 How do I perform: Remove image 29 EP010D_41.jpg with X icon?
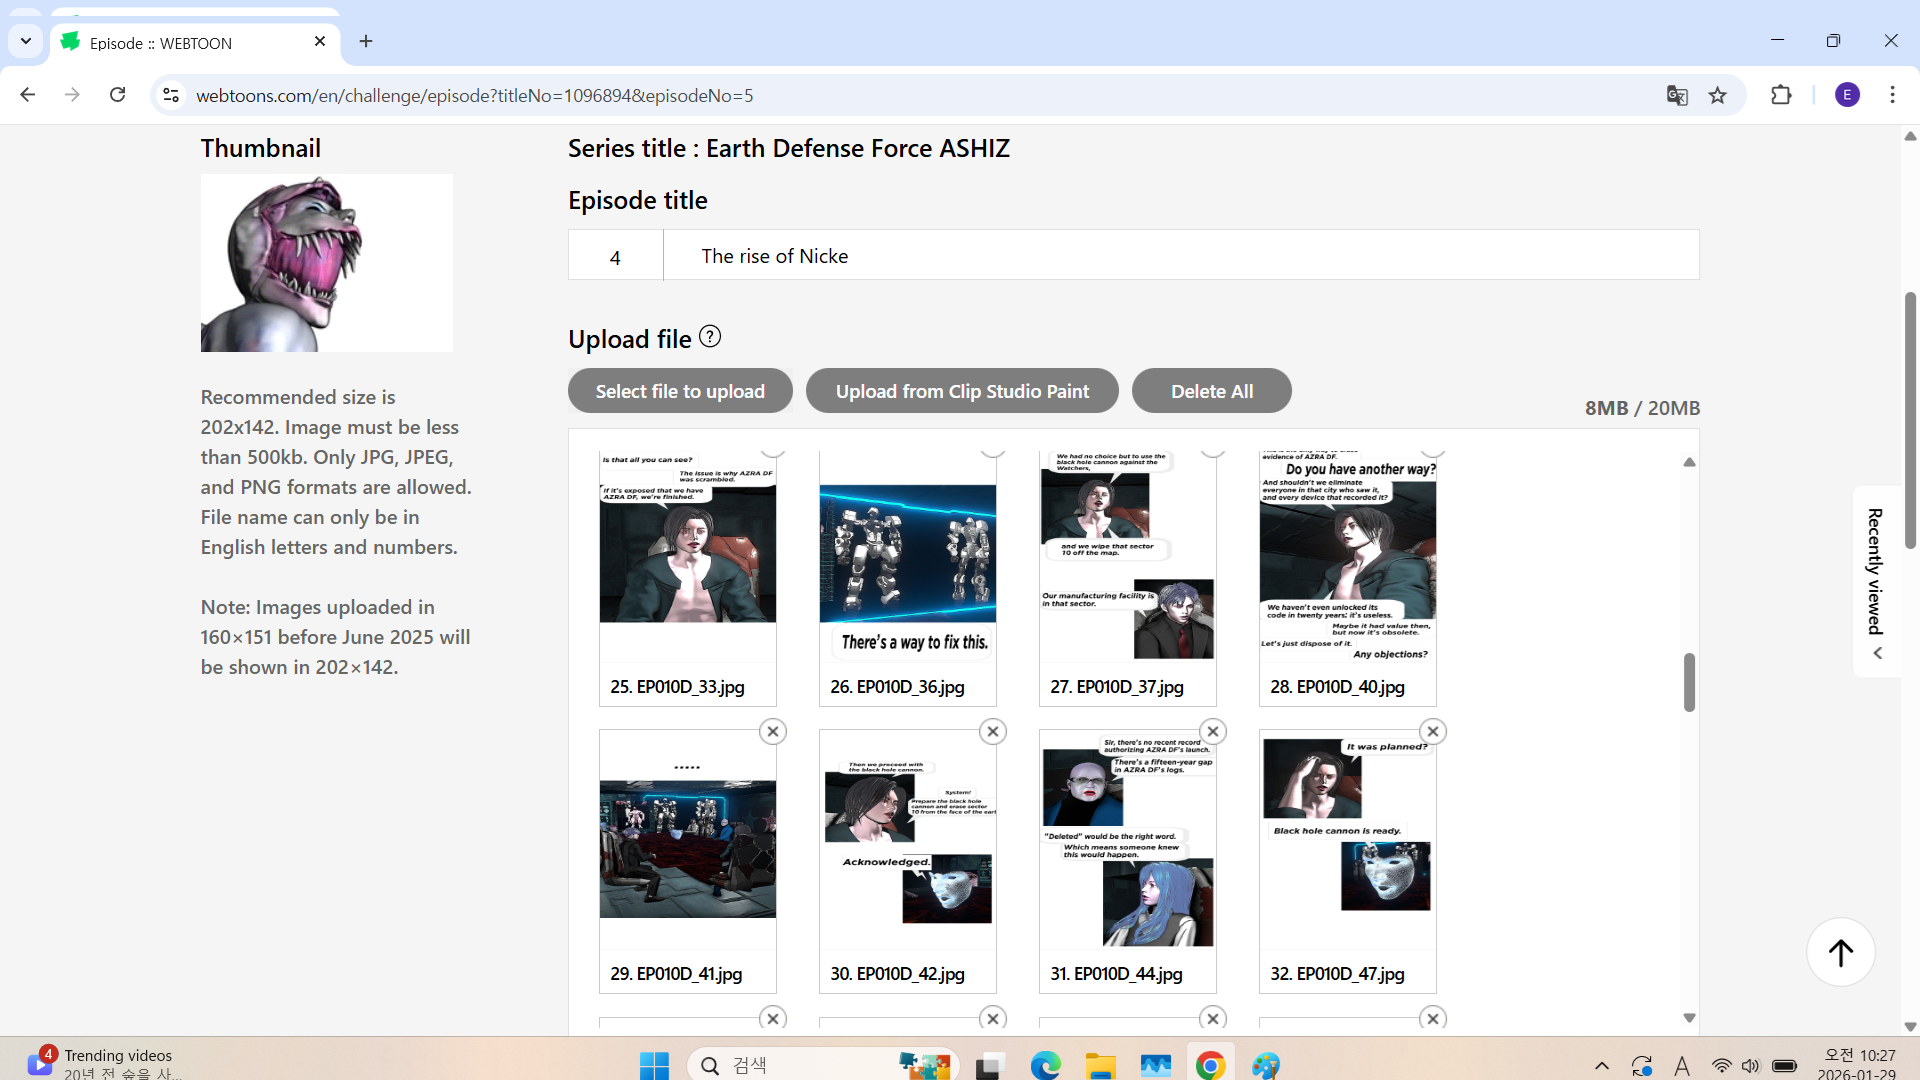click(x=772, y=732)
